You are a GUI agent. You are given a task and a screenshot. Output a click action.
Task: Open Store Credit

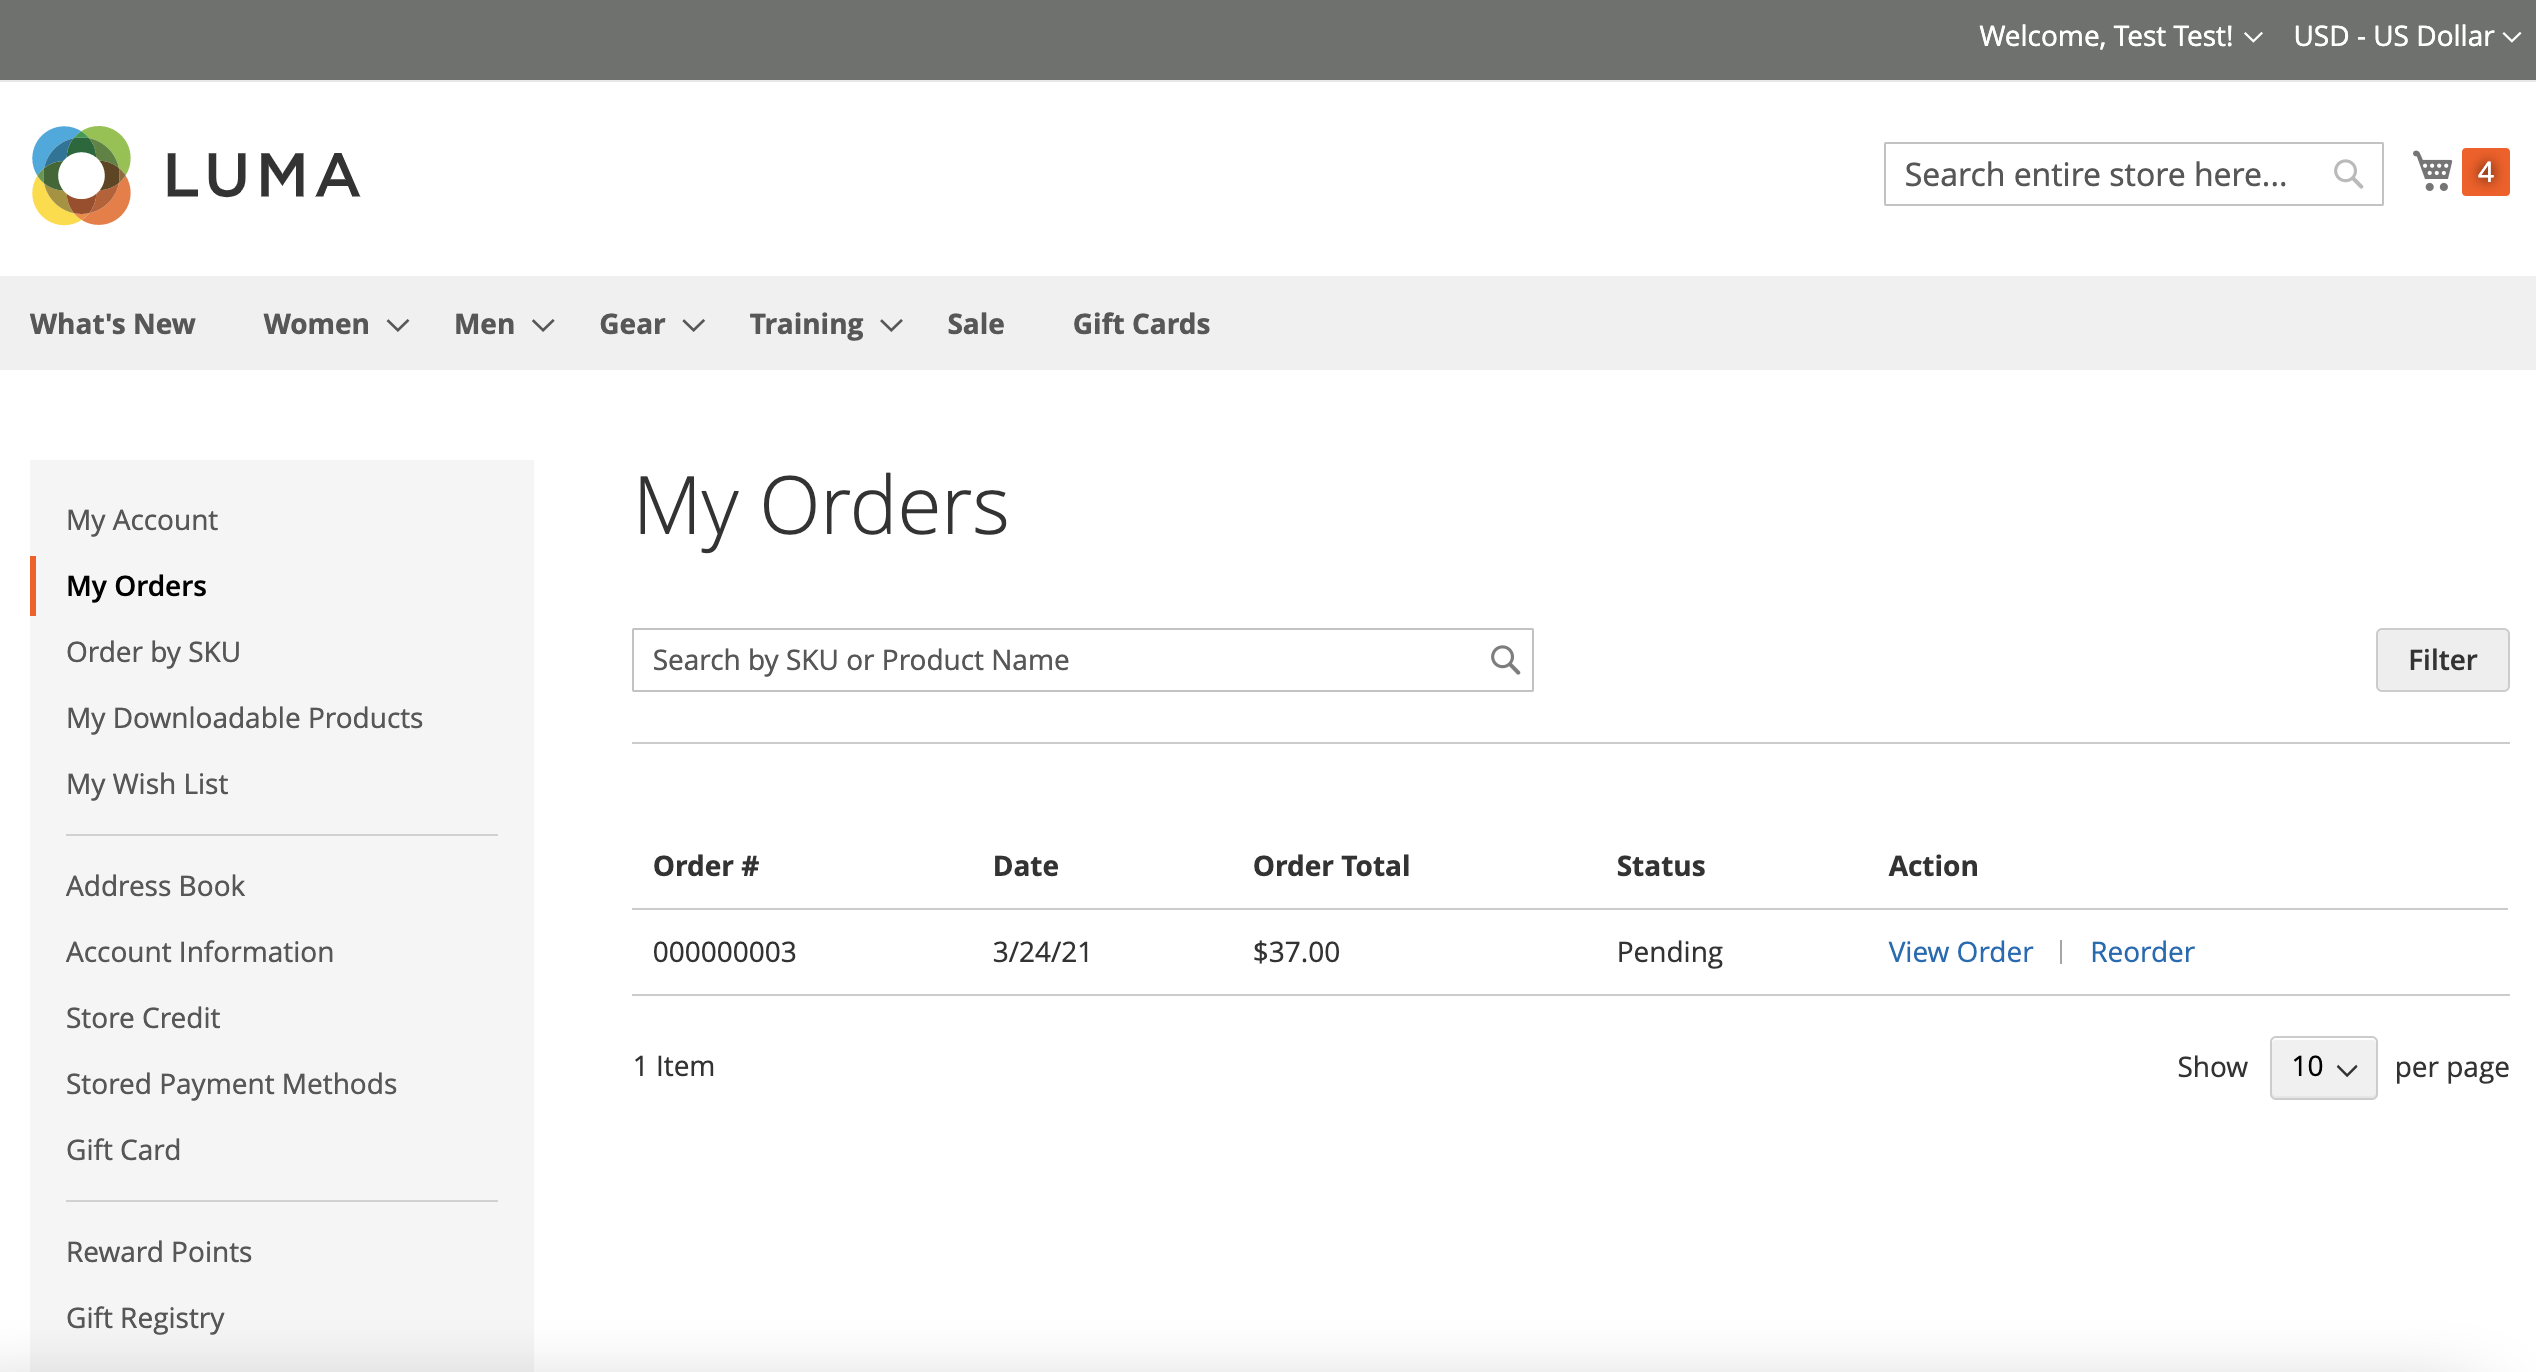click(143, 1018)
